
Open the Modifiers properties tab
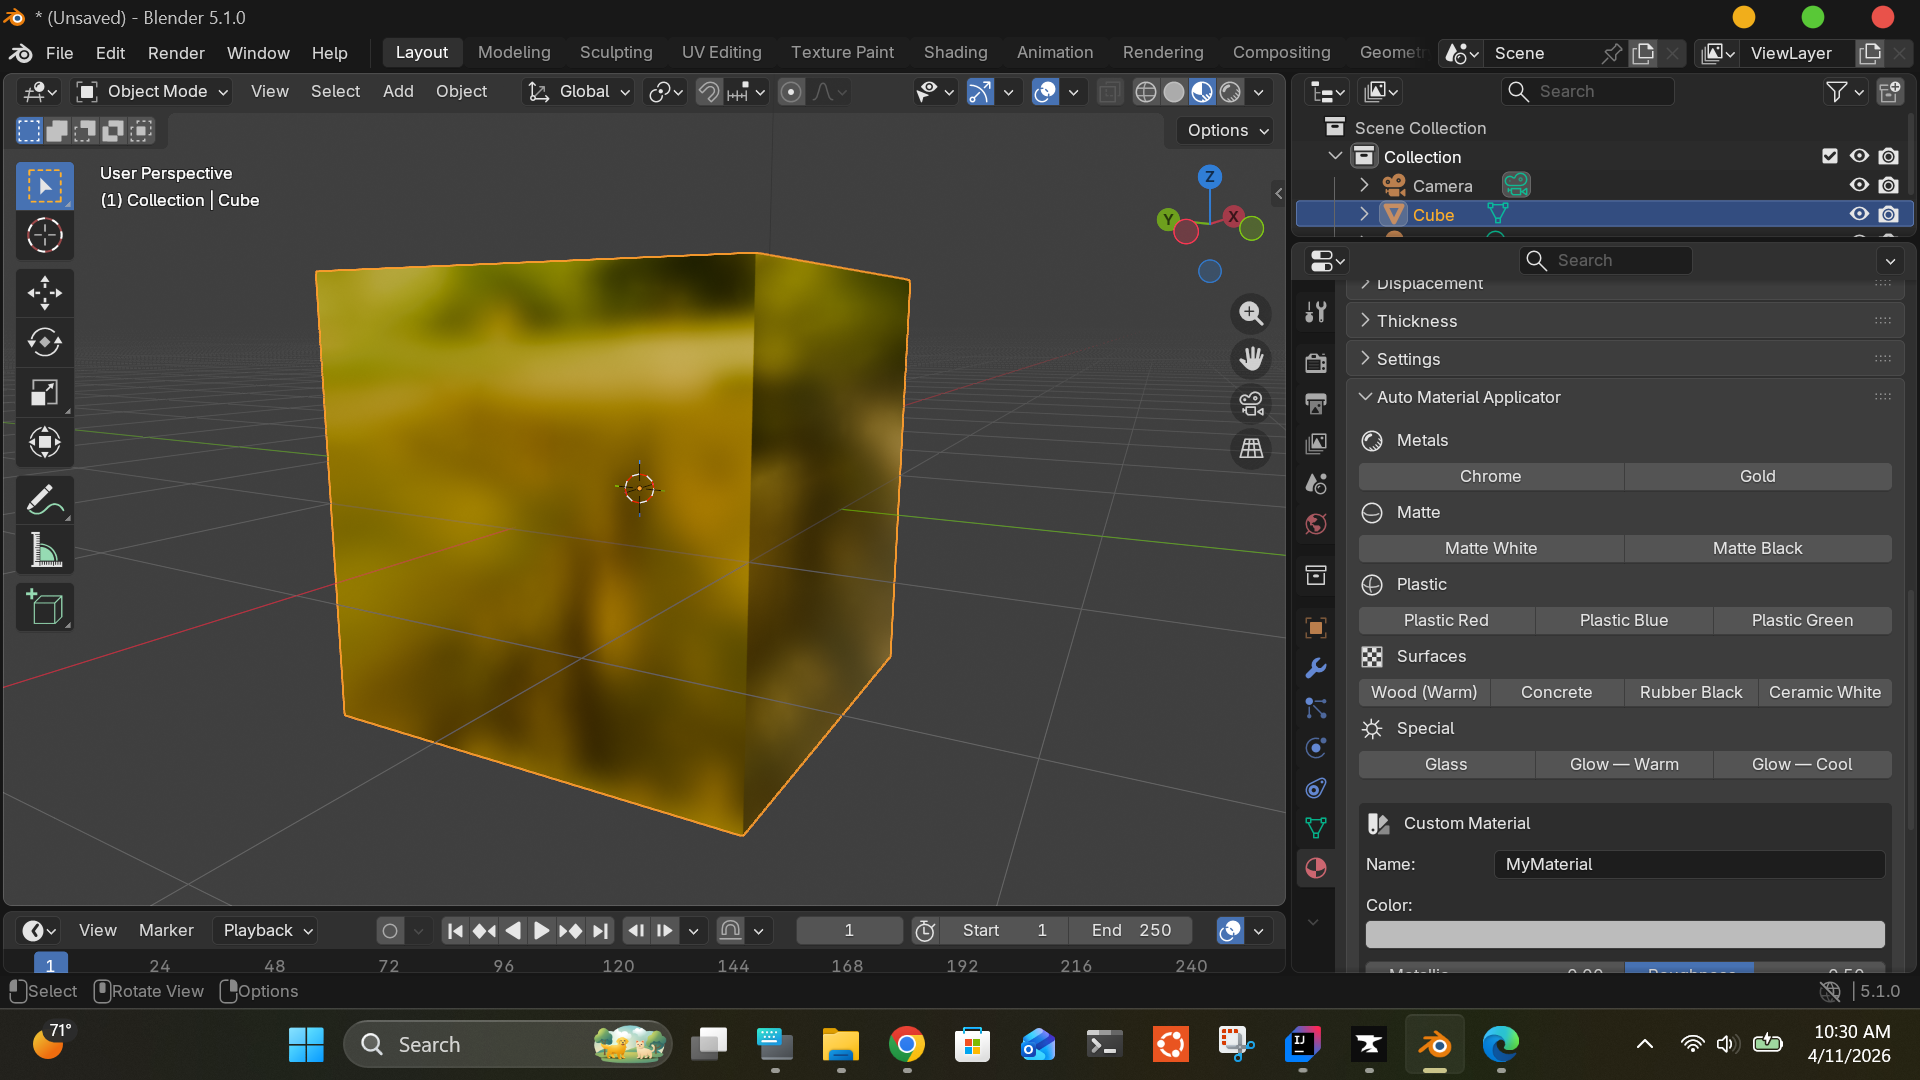[1316, 668]
